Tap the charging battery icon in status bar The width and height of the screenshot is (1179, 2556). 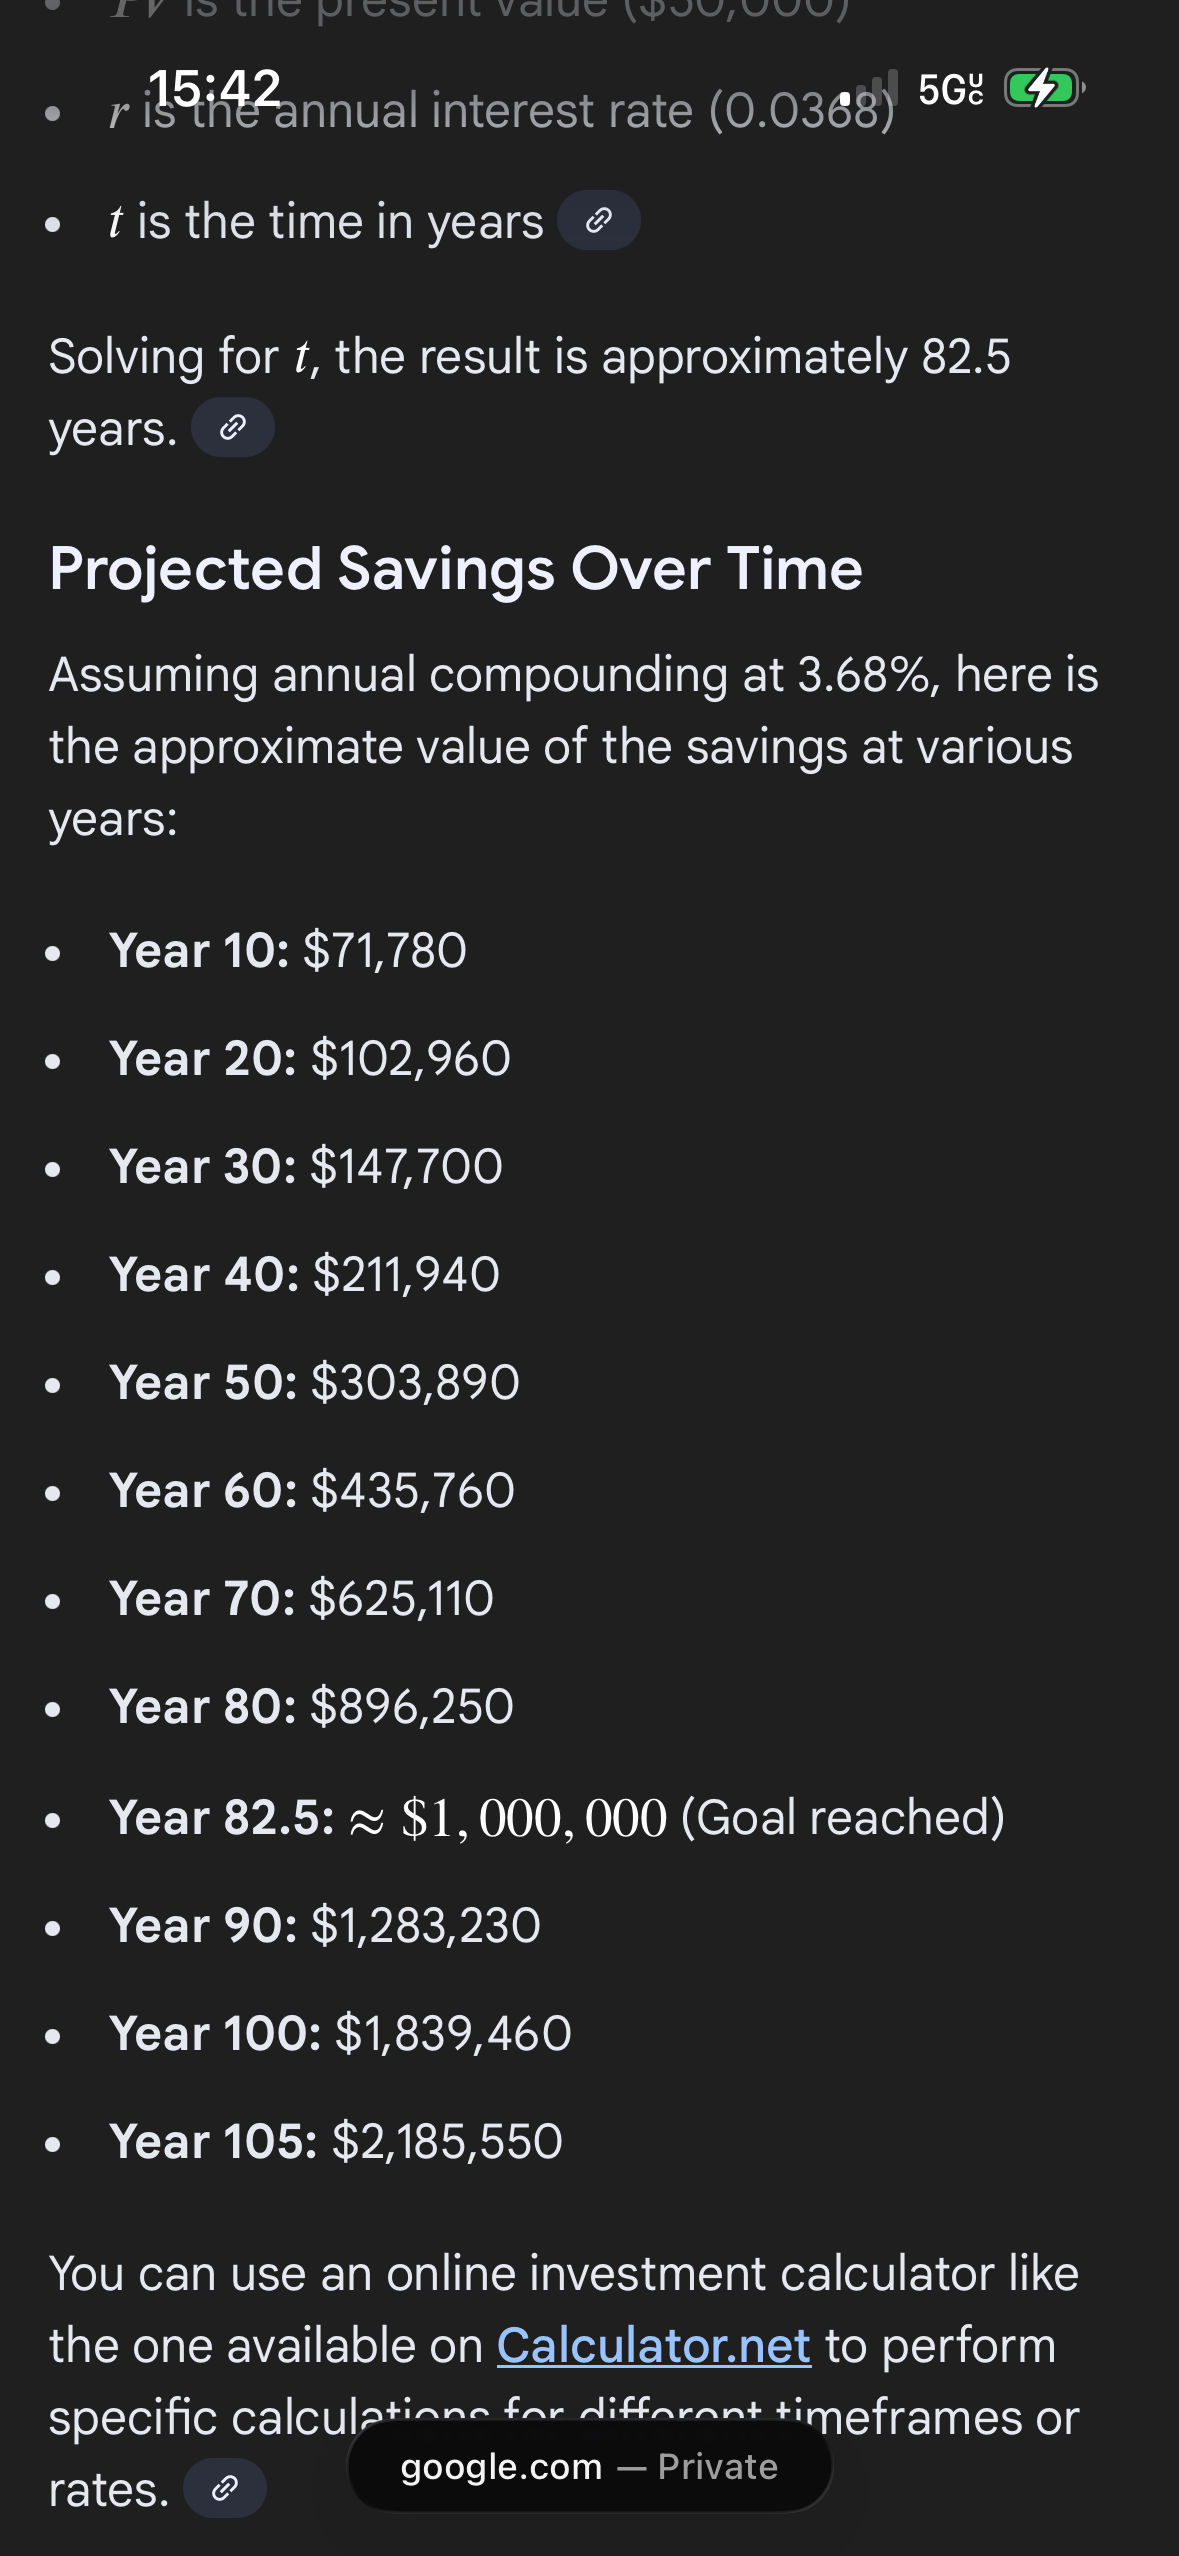(x=1043, y=88)
